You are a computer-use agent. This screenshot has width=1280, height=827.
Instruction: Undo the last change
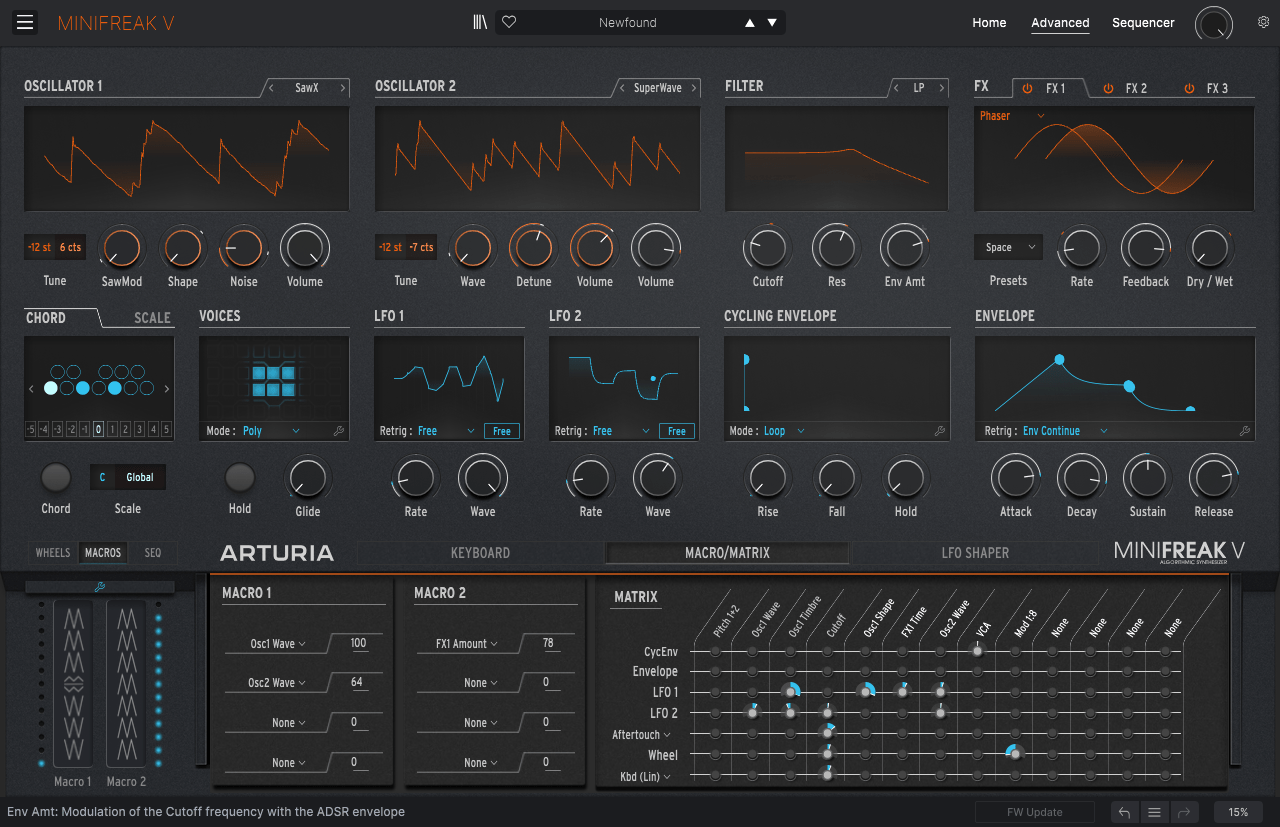click(x=1123, y=812)
